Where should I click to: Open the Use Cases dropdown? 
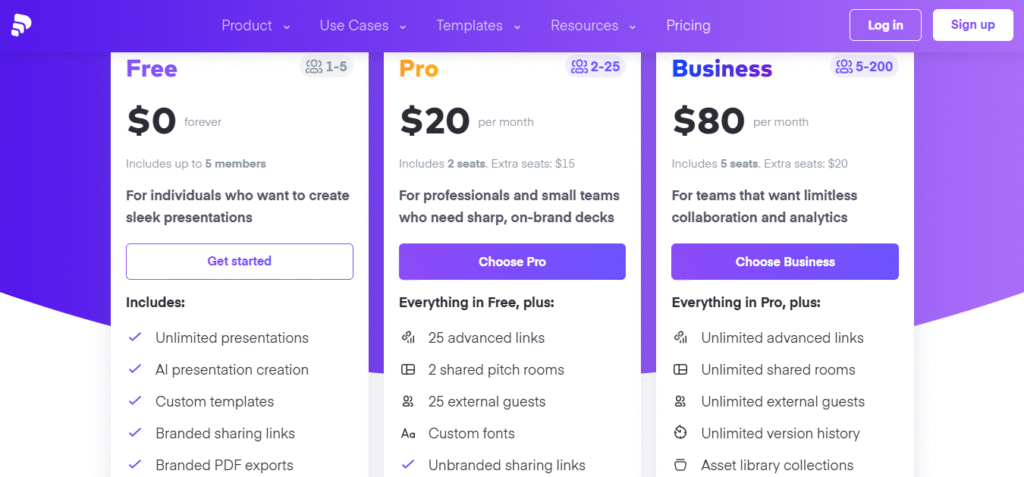click(363, 26)
